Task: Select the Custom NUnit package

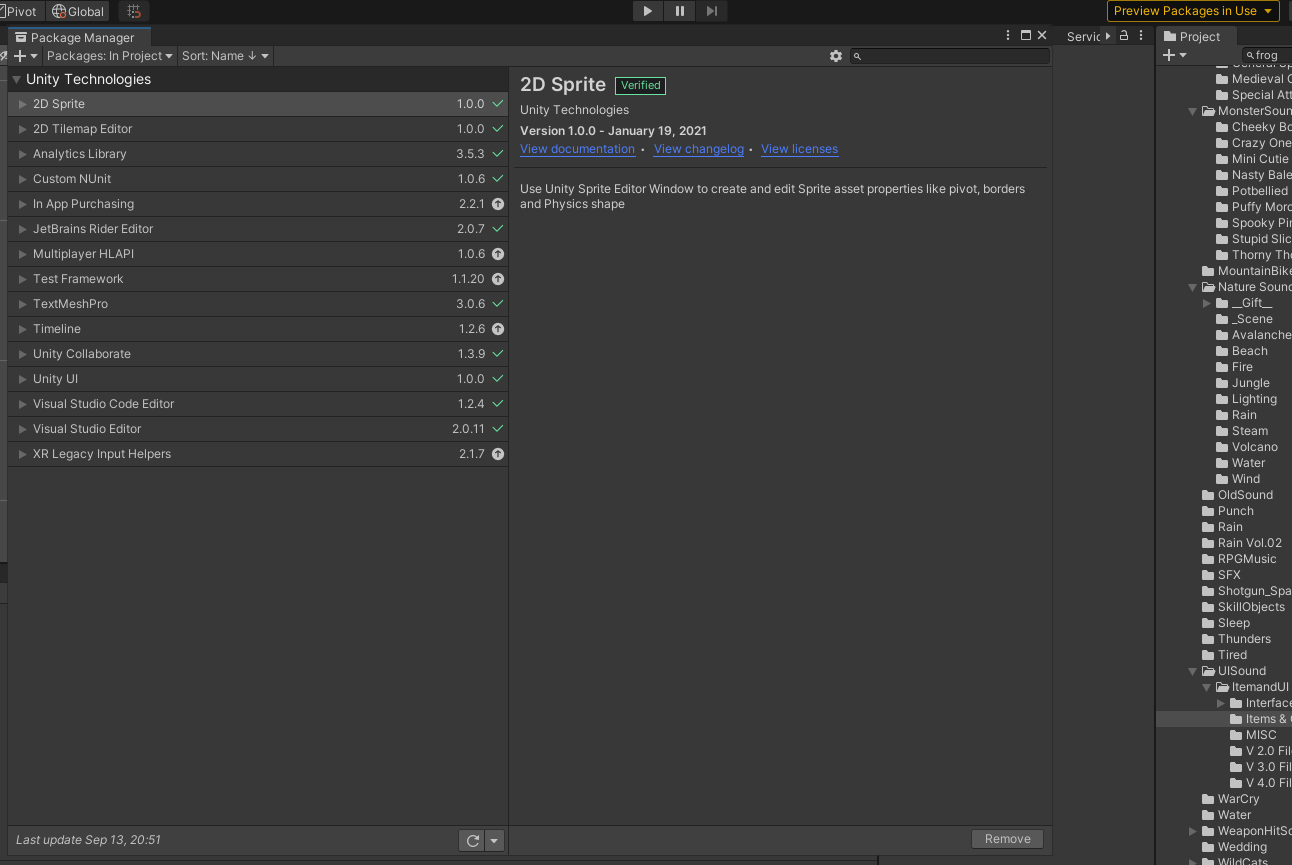Action: 258,179
